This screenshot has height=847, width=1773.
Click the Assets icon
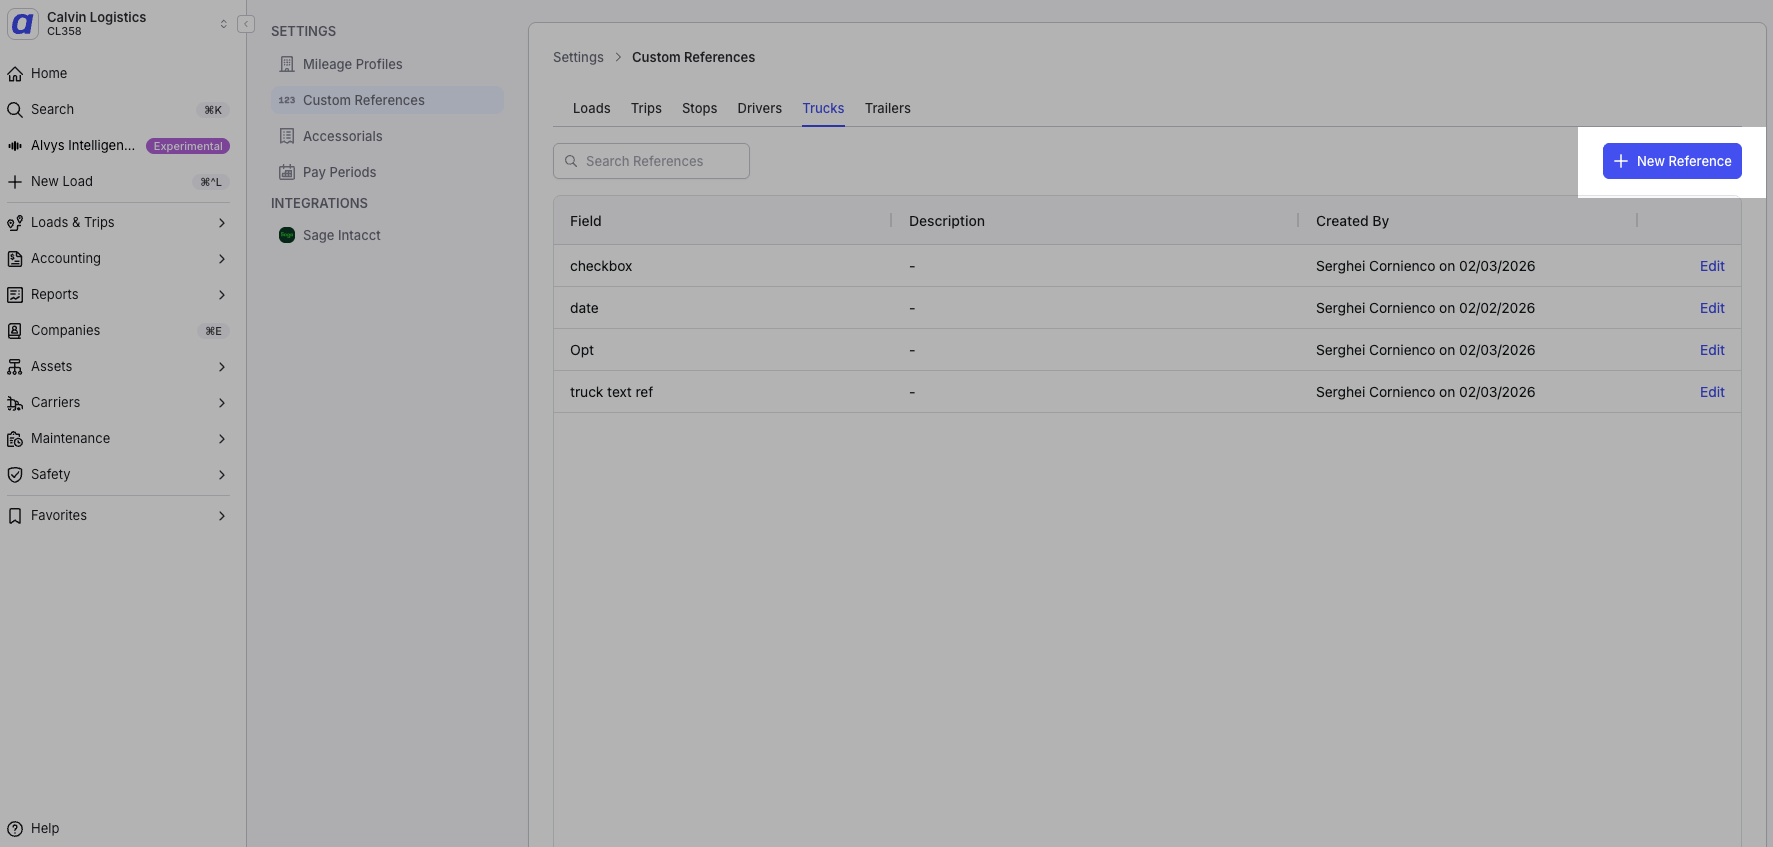15,367
